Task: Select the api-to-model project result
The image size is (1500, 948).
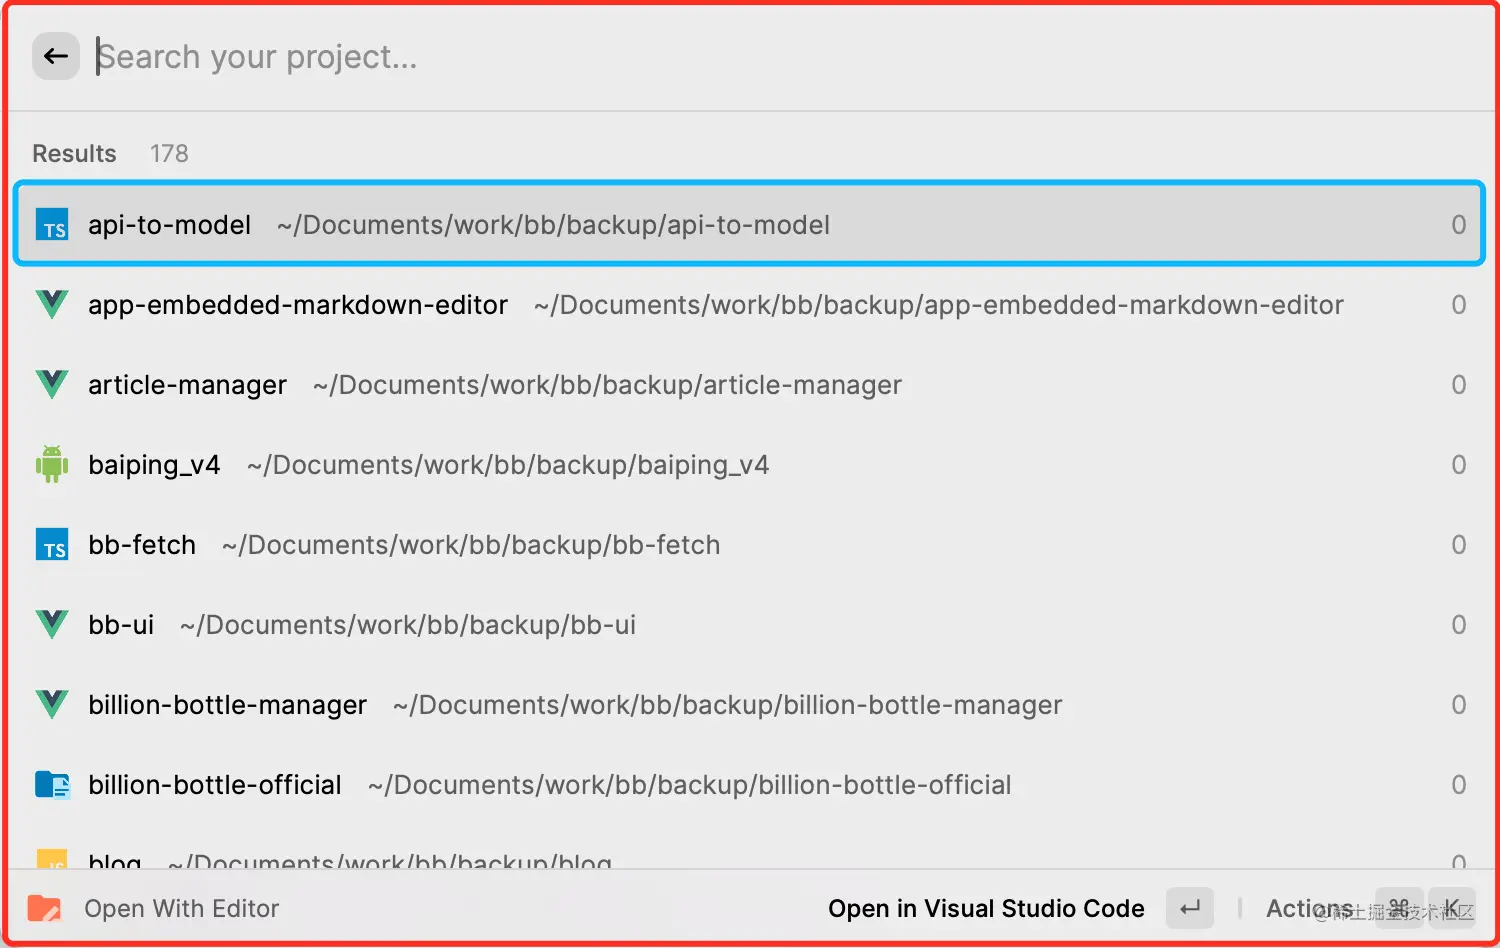Action: pyautogui.click(x=748, y=225)
